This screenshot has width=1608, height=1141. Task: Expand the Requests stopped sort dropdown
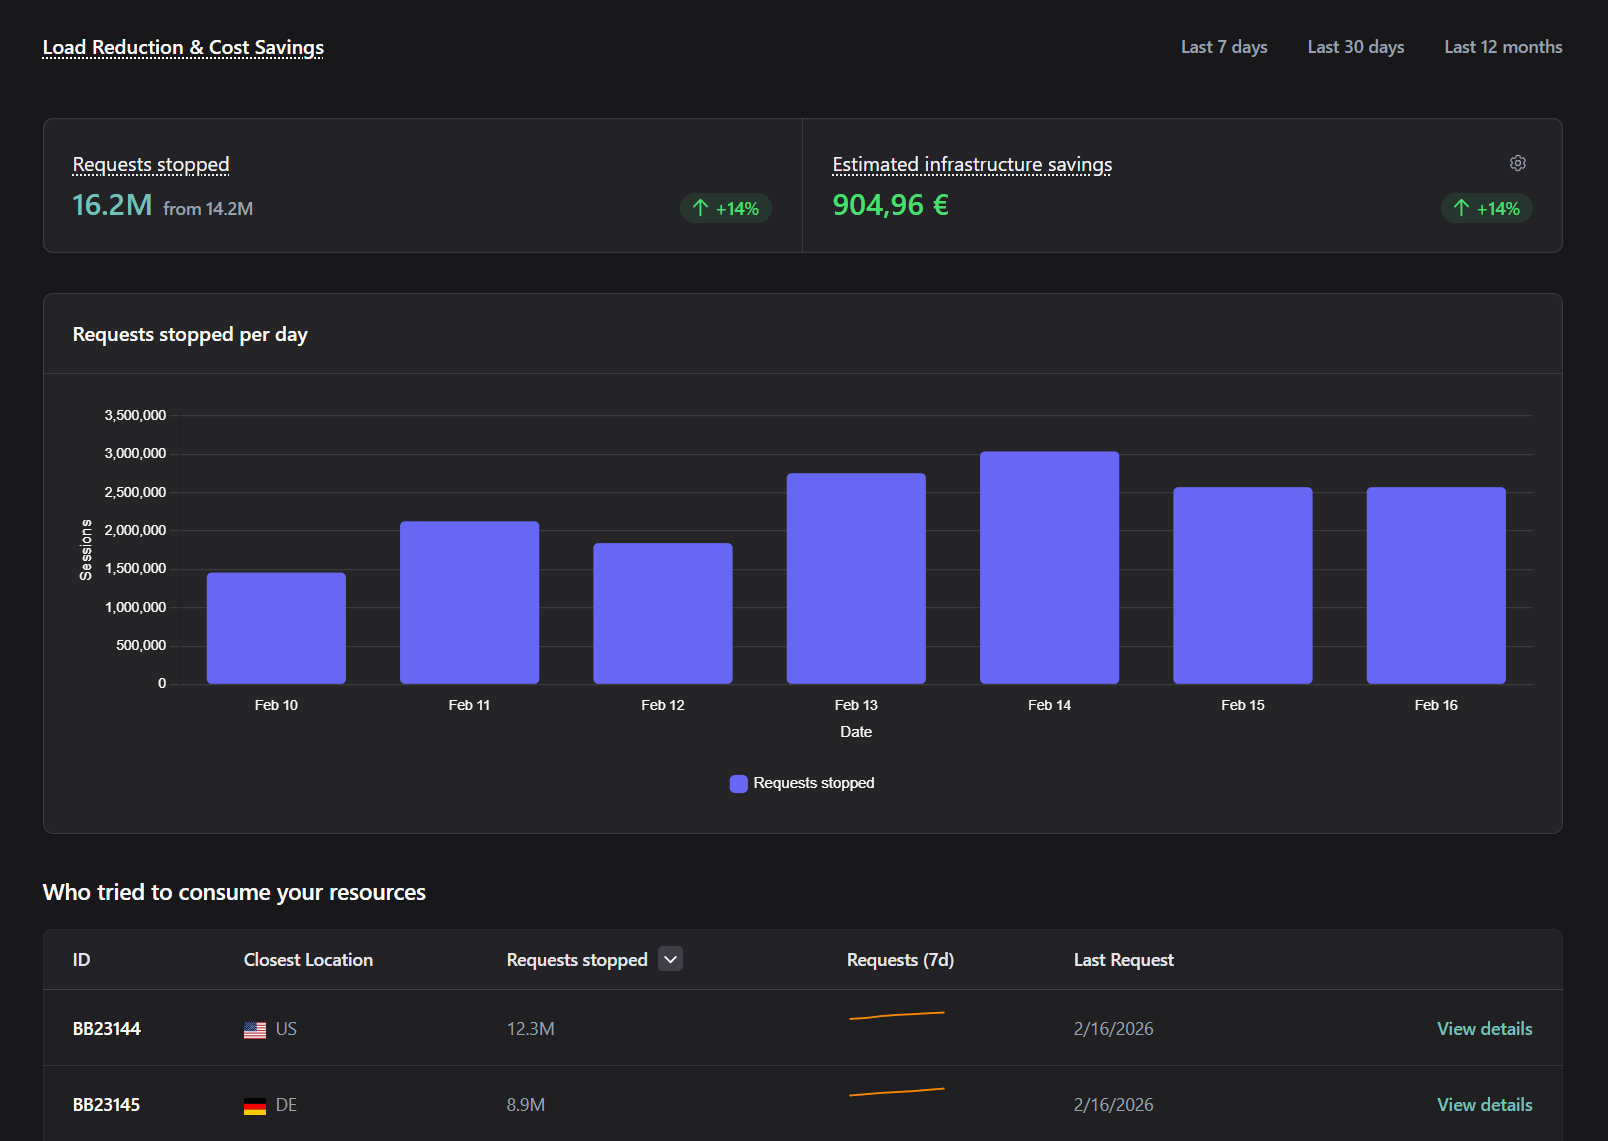[x=670, y=959]
